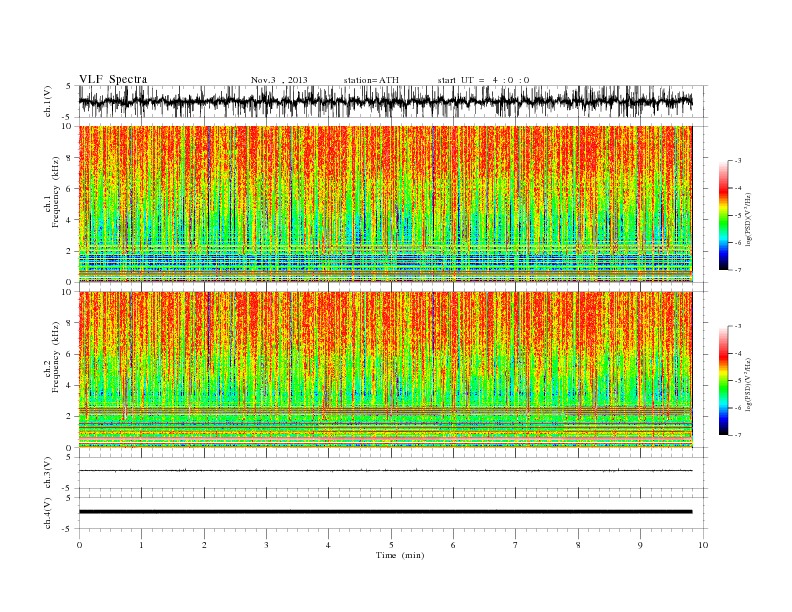Click the "10" tick on the time axis
This screenshot has width=792, height=612.
point(703,545)
